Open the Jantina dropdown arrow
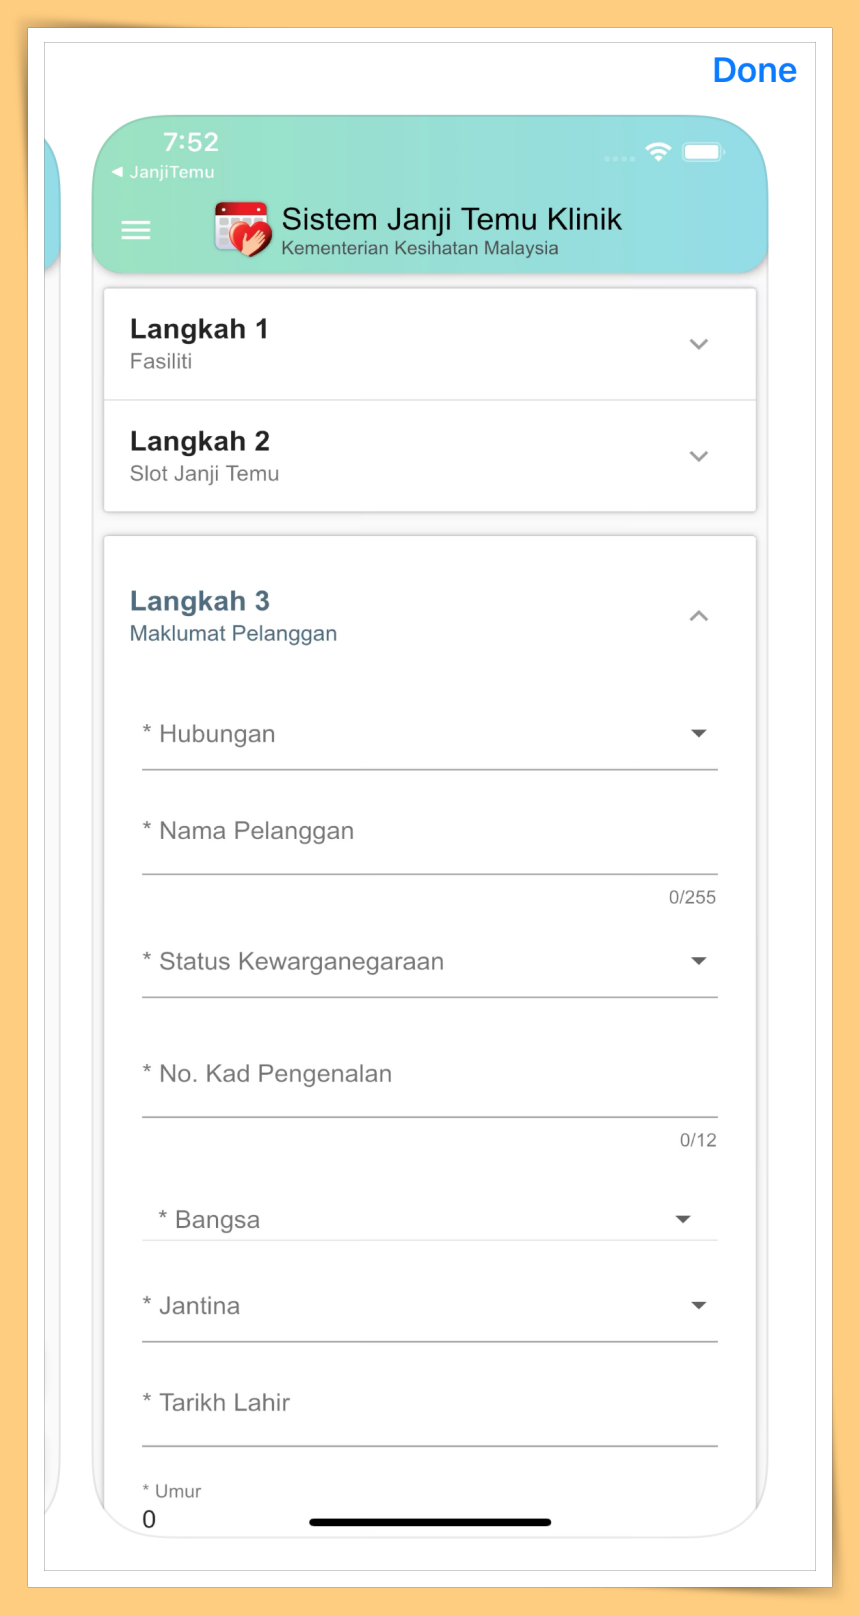The height and width of the screenshot is (1615, 860). pos(699,1305)
